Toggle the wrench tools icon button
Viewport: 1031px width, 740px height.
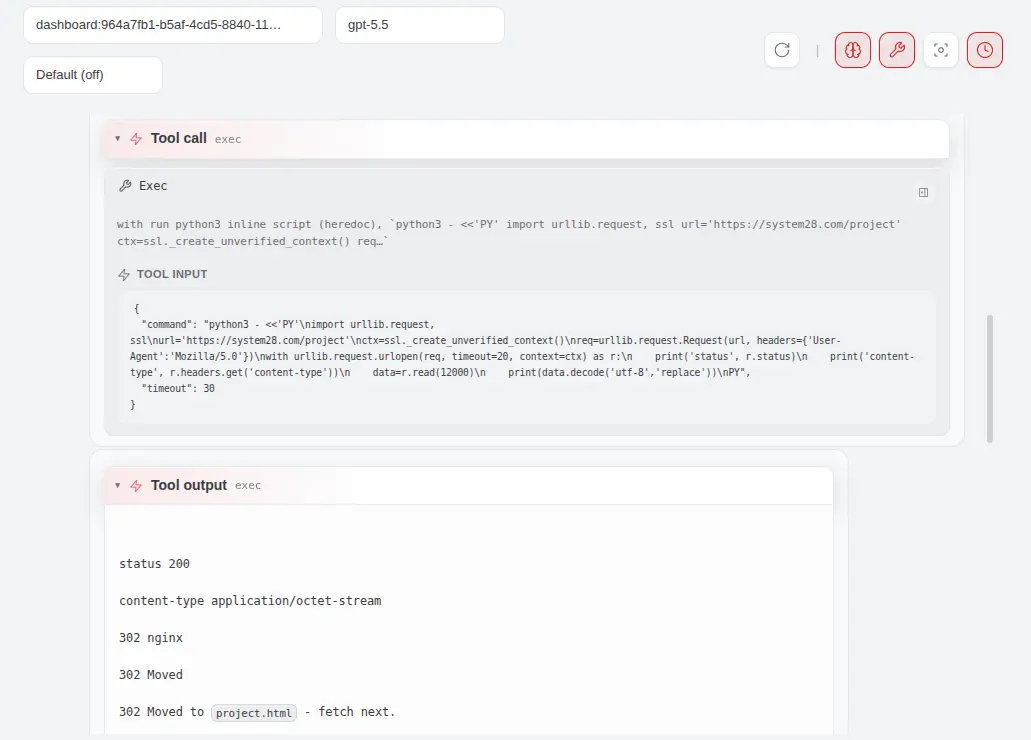897,50
